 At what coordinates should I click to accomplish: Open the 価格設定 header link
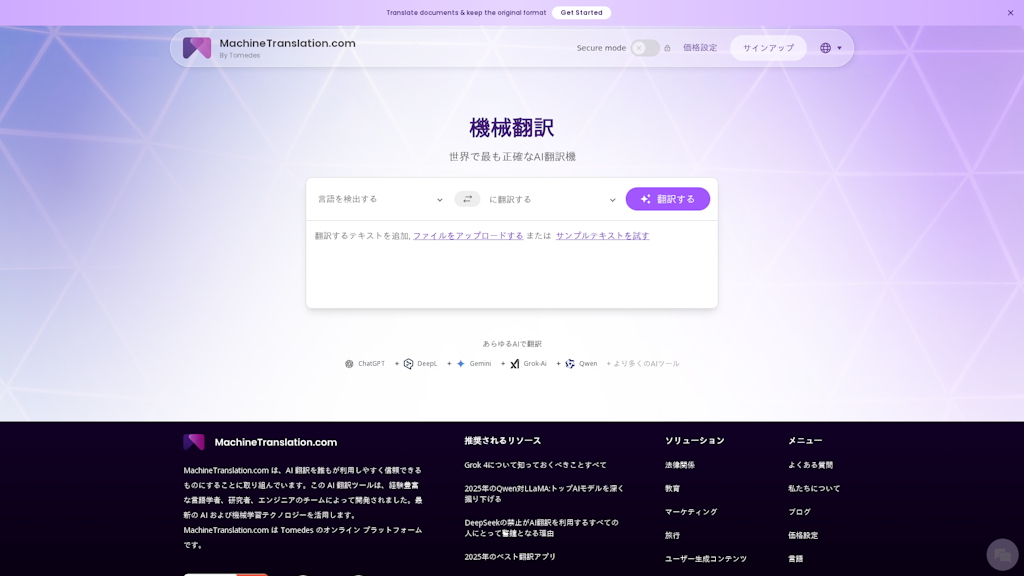[700, 48]
